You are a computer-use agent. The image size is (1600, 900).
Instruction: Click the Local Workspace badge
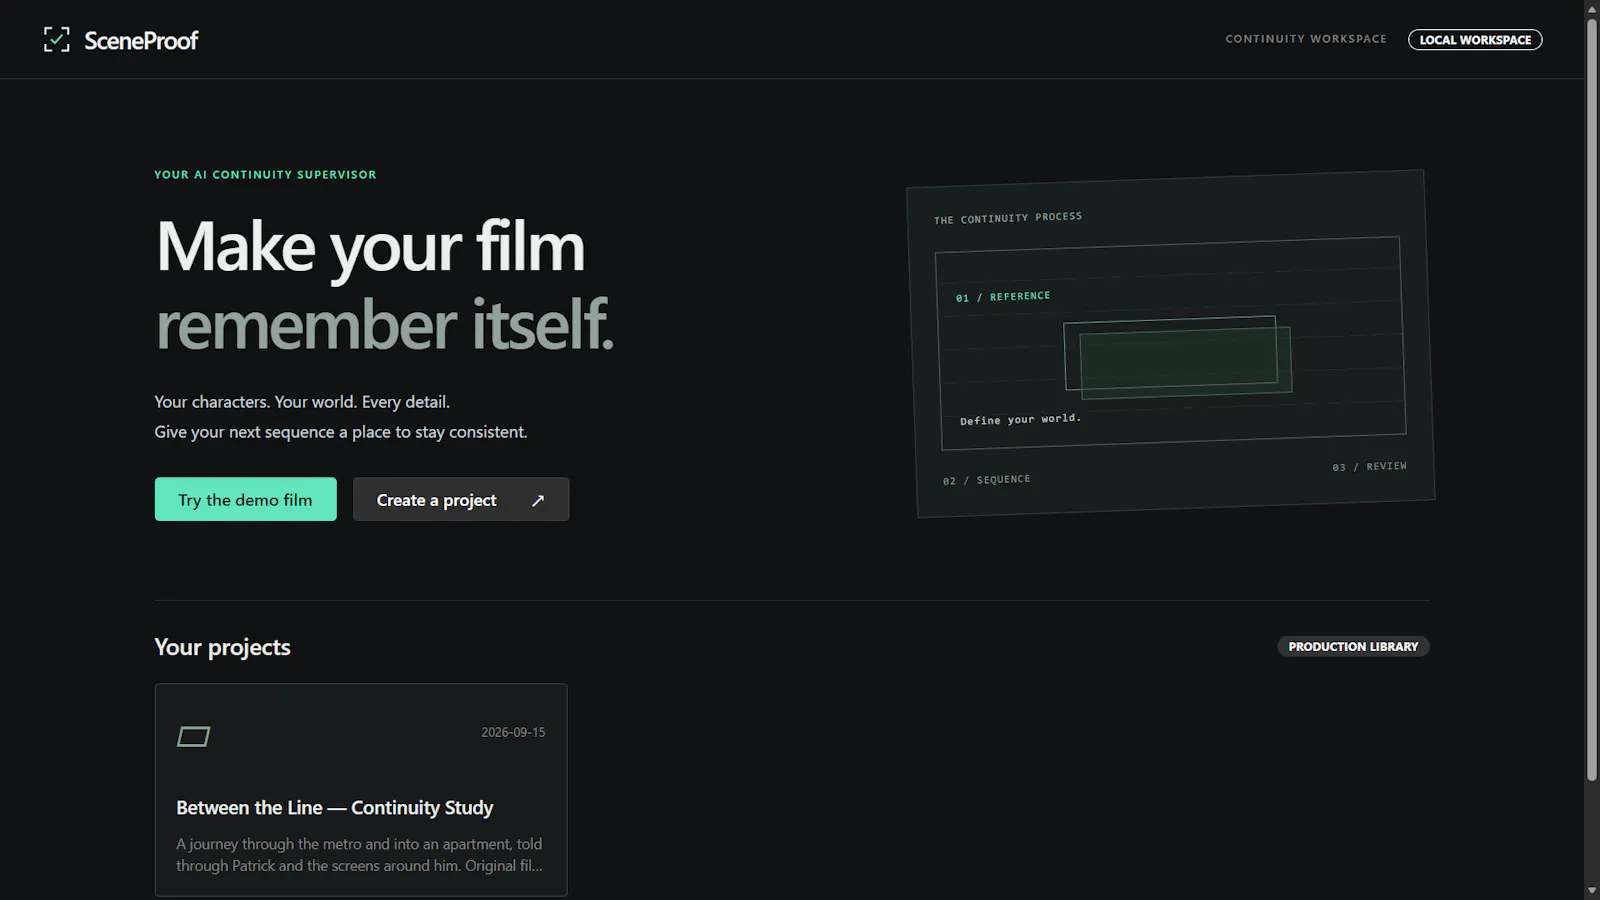point(1475,40)
